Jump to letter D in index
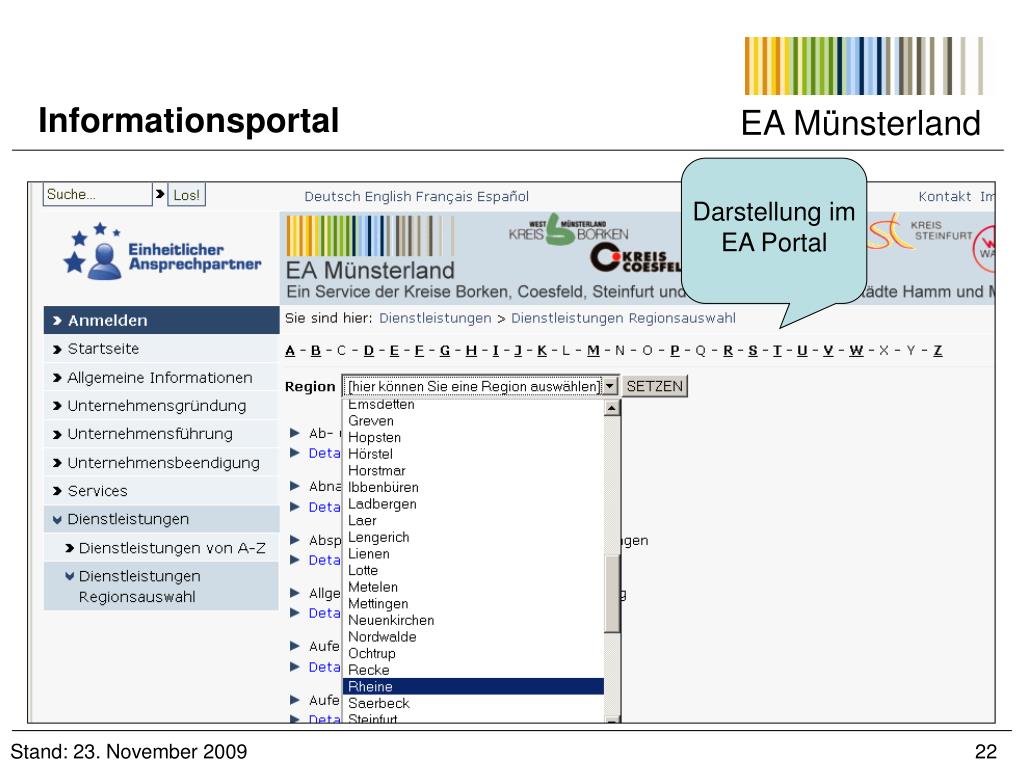This screenshot has height=768, width=1024. click(369, 351)
